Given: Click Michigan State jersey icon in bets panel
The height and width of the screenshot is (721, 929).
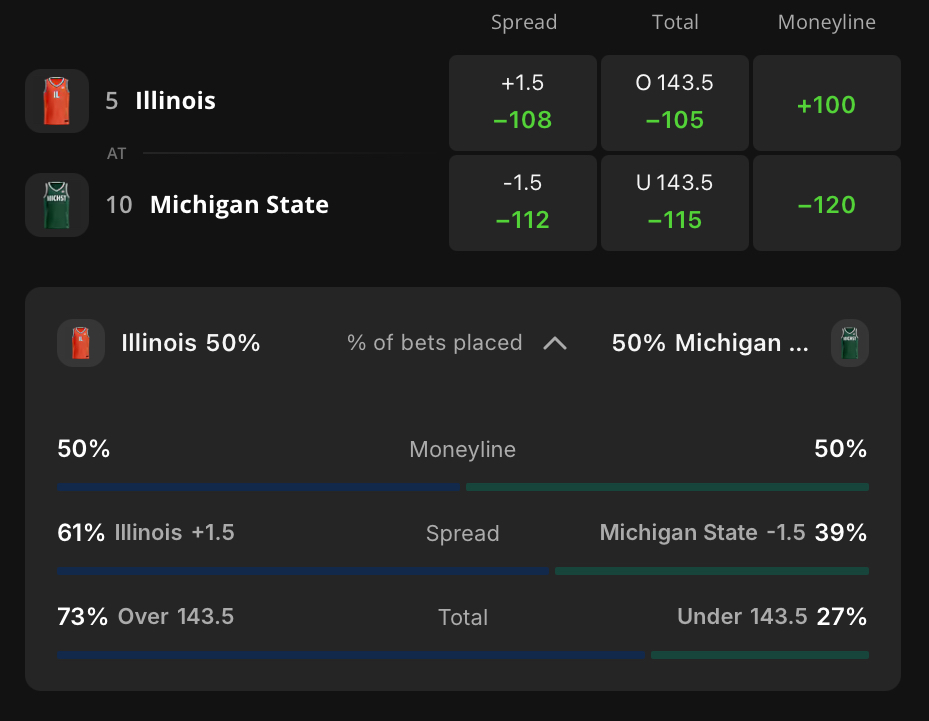Looking at the screenshot, I should pos(850,343).
